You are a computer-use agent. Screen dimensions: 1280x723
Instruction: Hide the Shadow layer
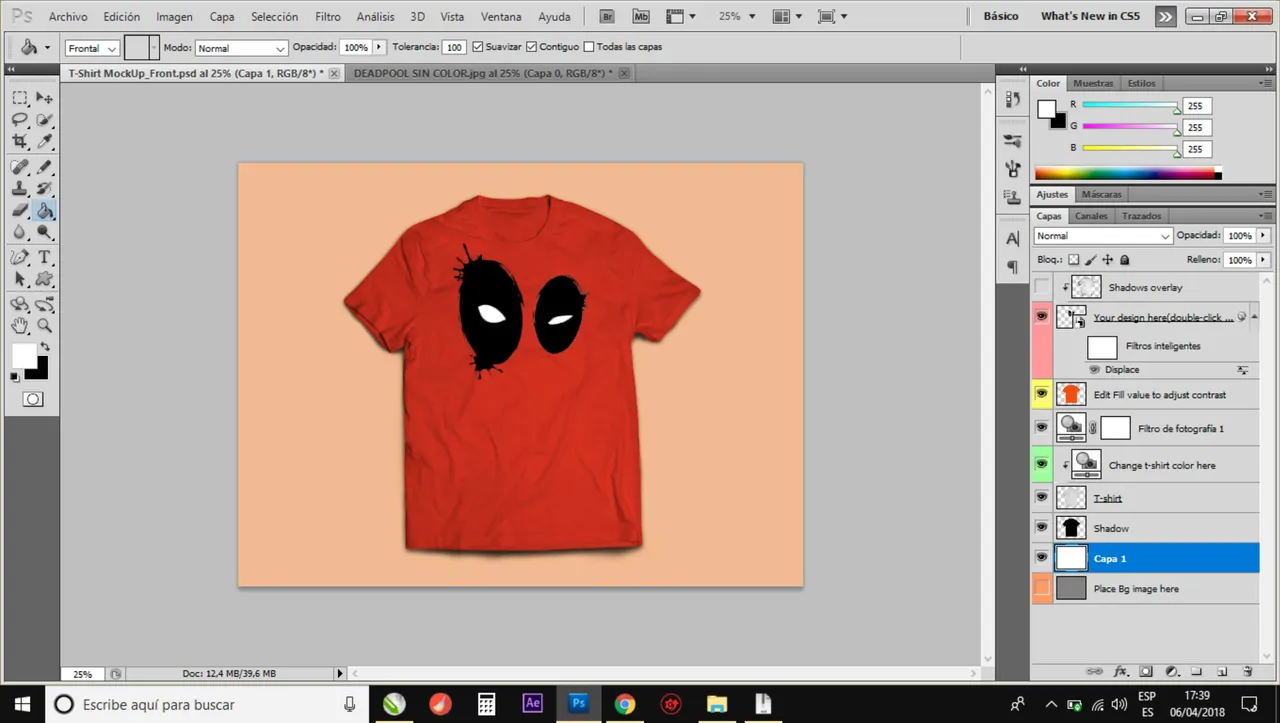tap(1042, 527)
